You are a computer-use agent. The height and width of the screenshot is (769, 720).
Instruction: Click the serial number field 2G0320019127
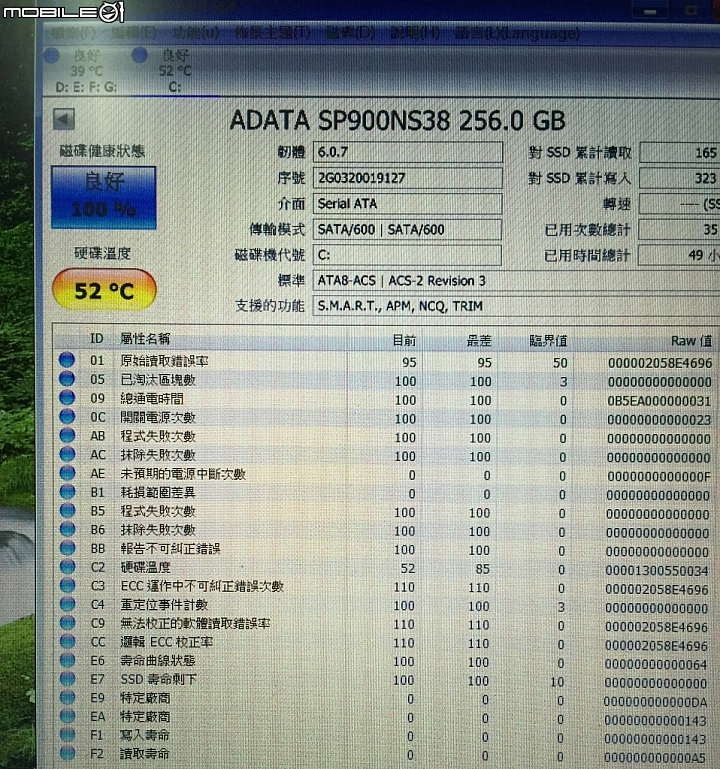coord(408,178)
